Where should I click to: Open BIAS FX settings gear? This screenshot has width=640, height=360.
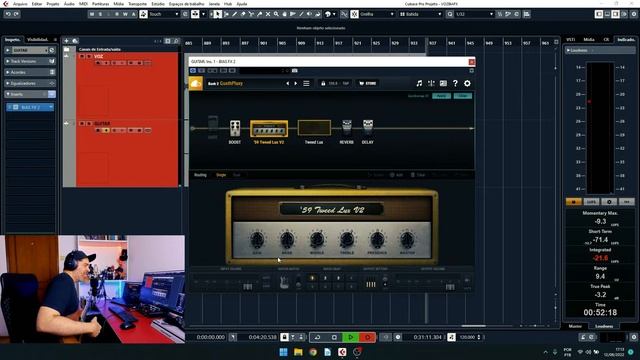467,83
